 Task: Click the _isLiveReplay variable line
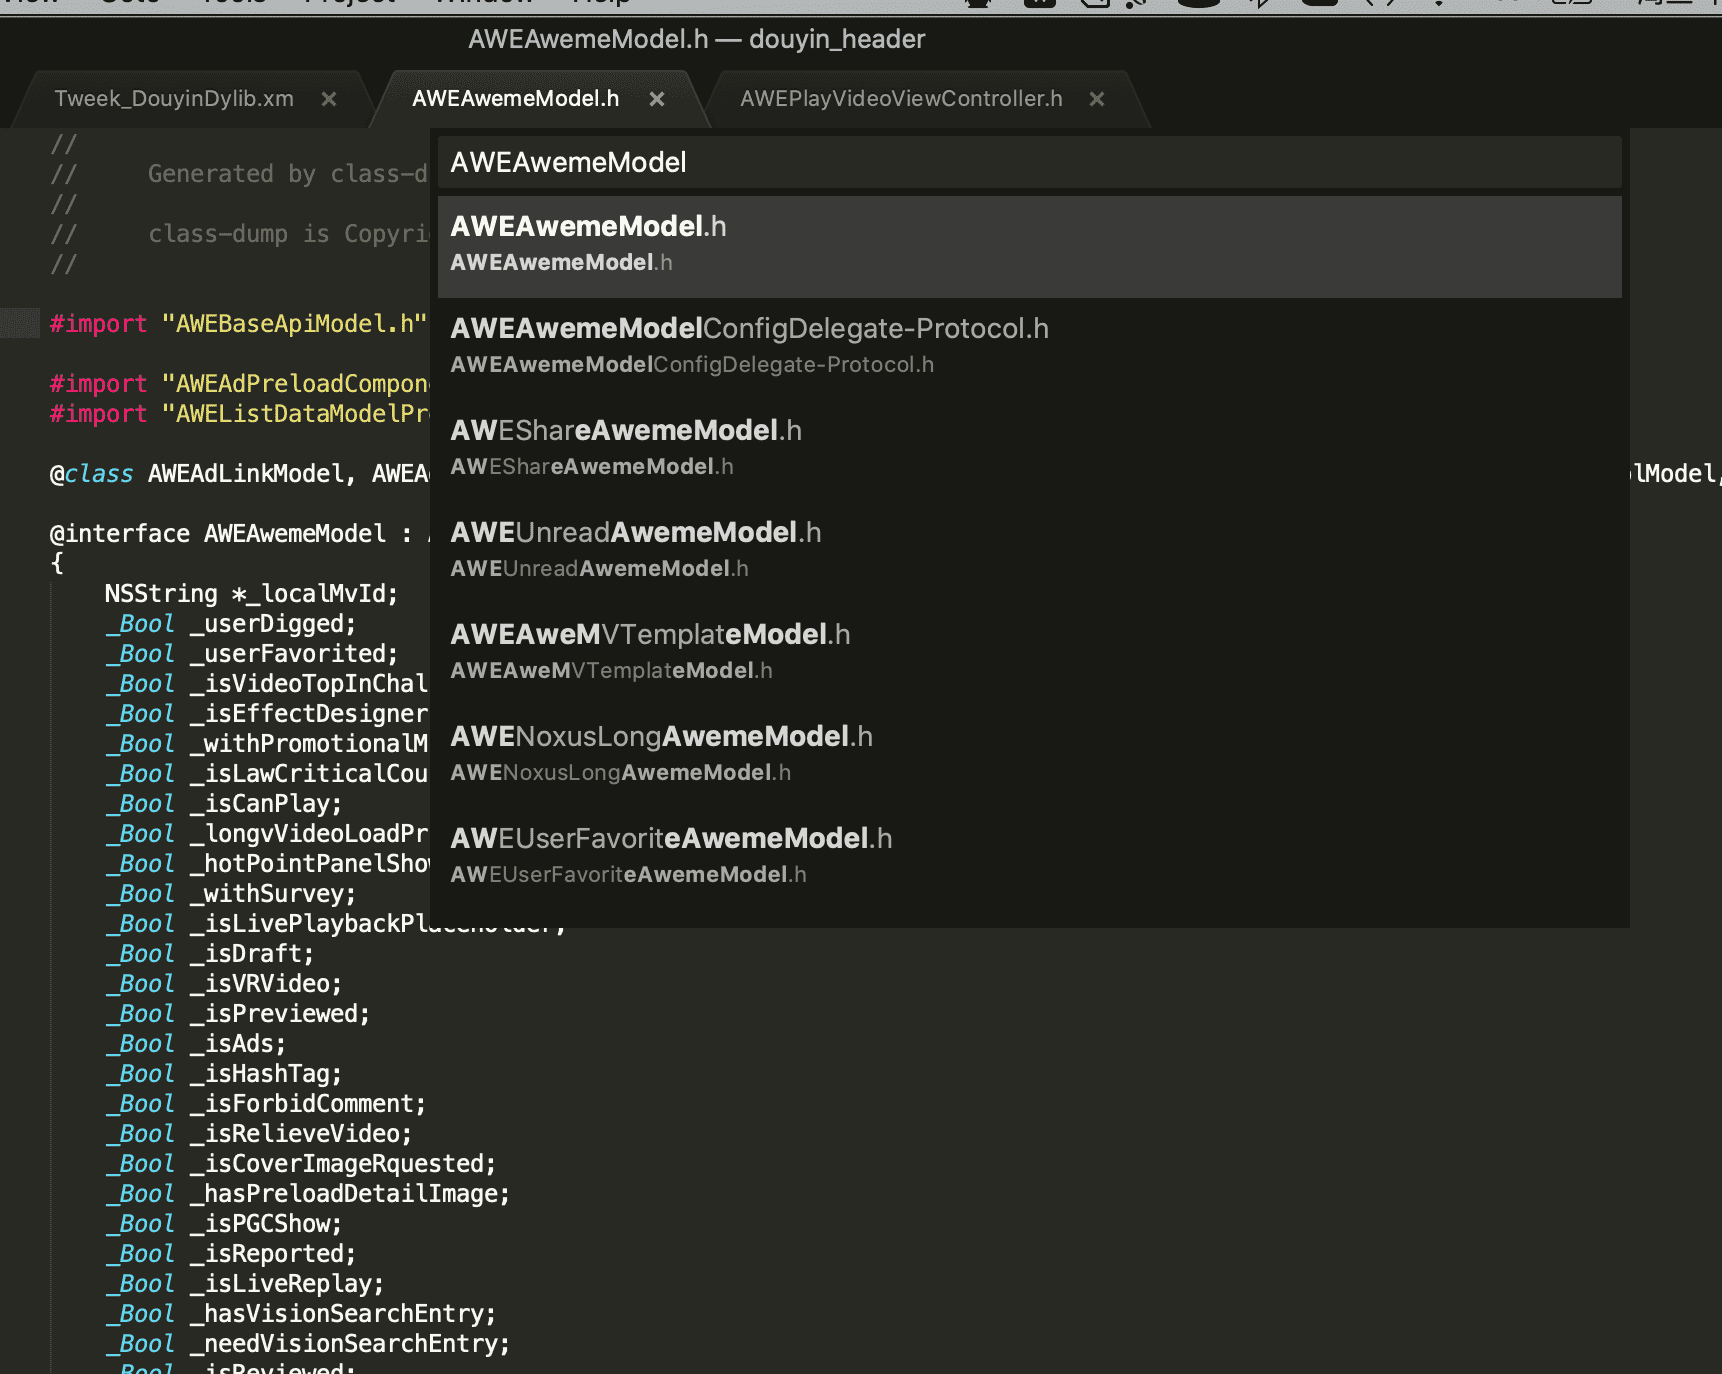coord(245,1284)
